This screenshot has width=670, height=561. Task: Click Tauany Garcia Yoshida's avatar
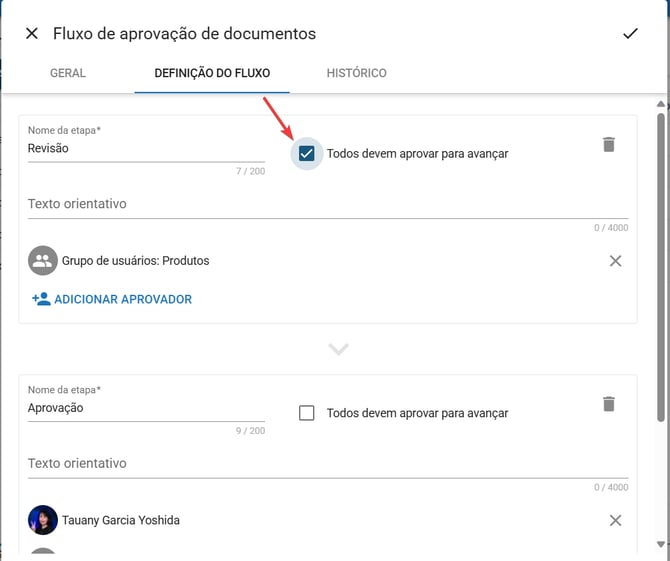pyautogui.click(x=43, y=520)
